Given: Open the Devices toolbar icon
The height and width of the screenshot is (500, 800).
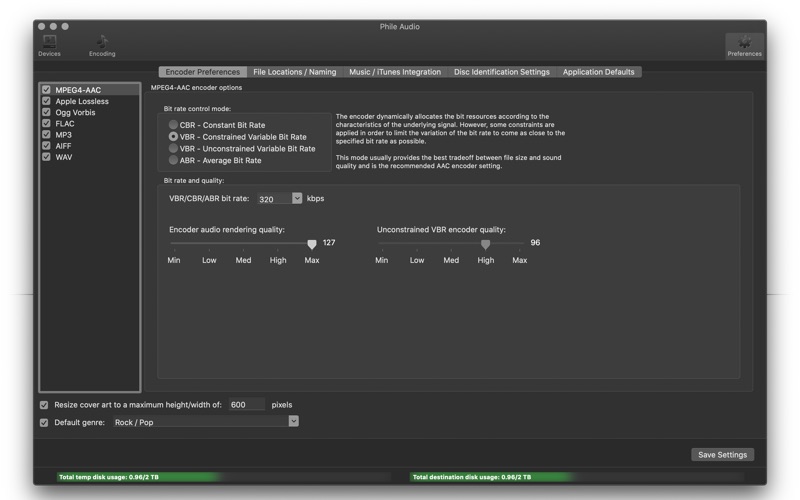Looking at the screenshot, I should [49, 45].
